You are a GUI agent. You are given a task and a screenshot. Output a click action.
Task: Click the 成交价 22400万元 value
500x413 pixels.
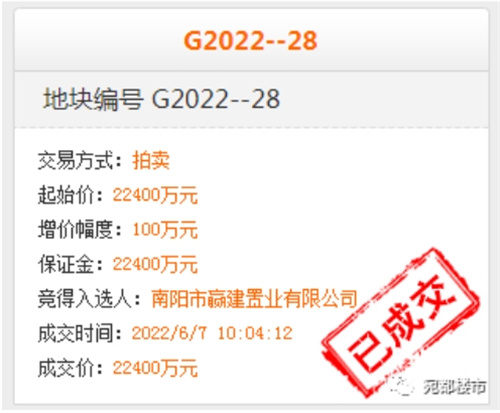point(155,368)
